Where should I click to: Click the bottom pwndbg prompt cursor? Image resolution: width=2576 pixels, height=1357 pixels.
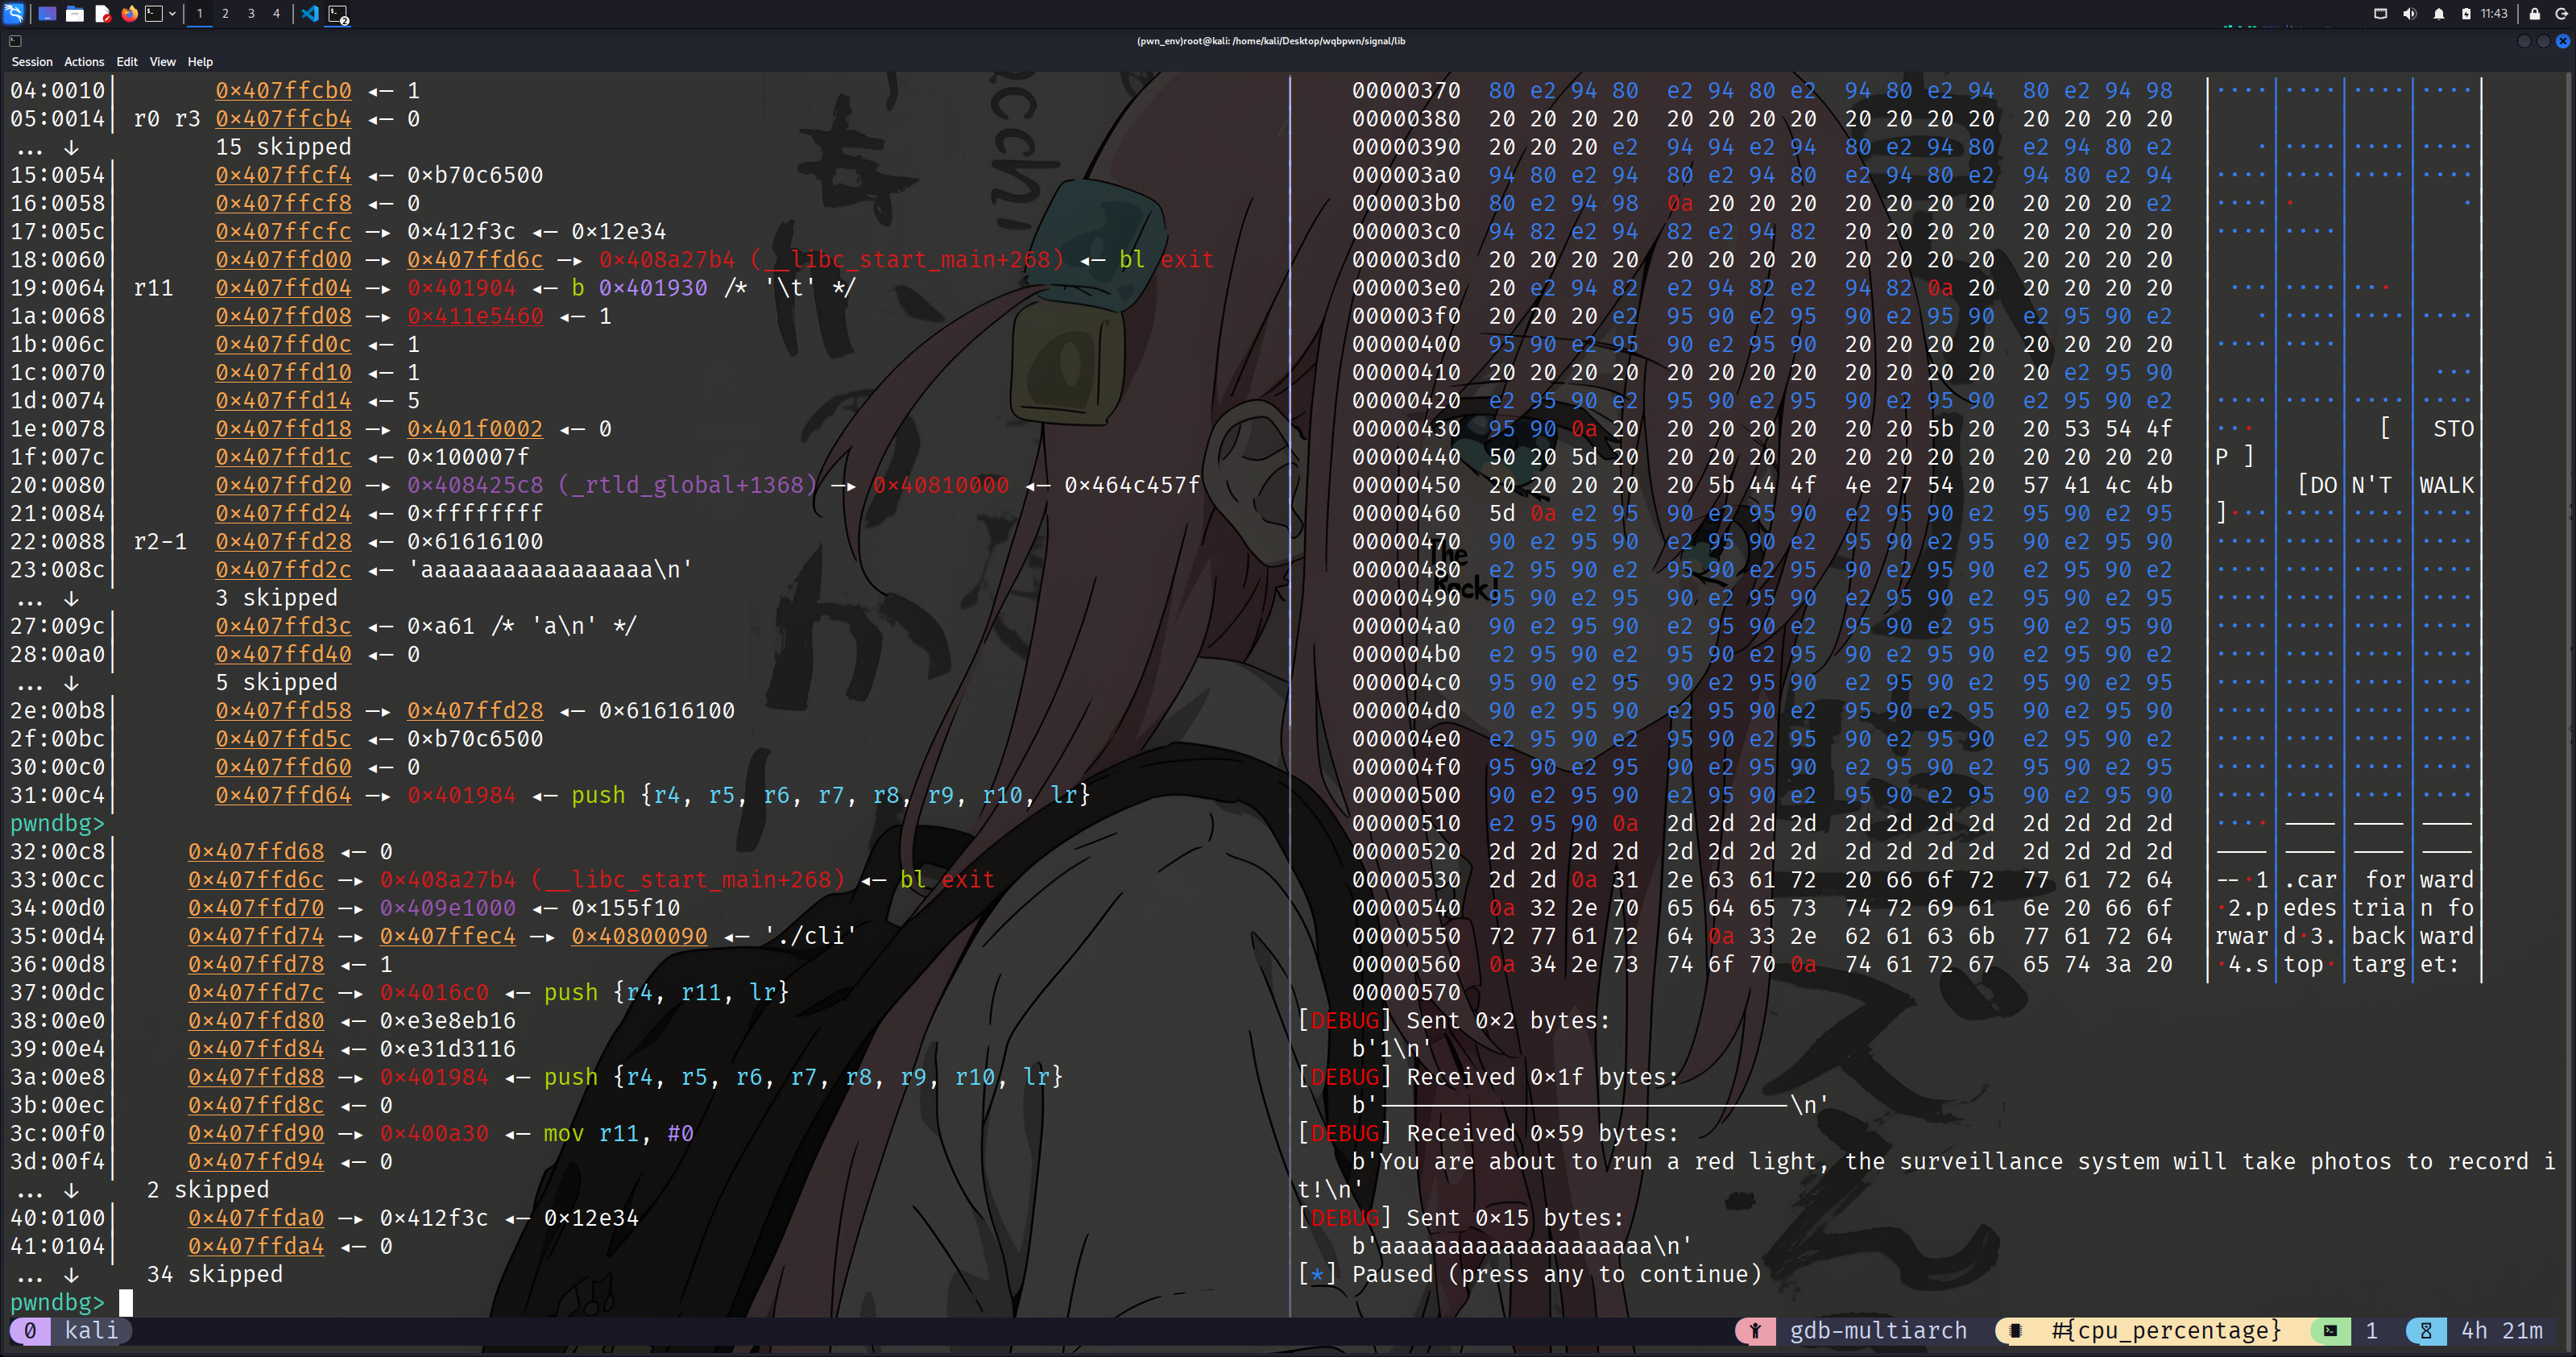tap(126, 1302)
